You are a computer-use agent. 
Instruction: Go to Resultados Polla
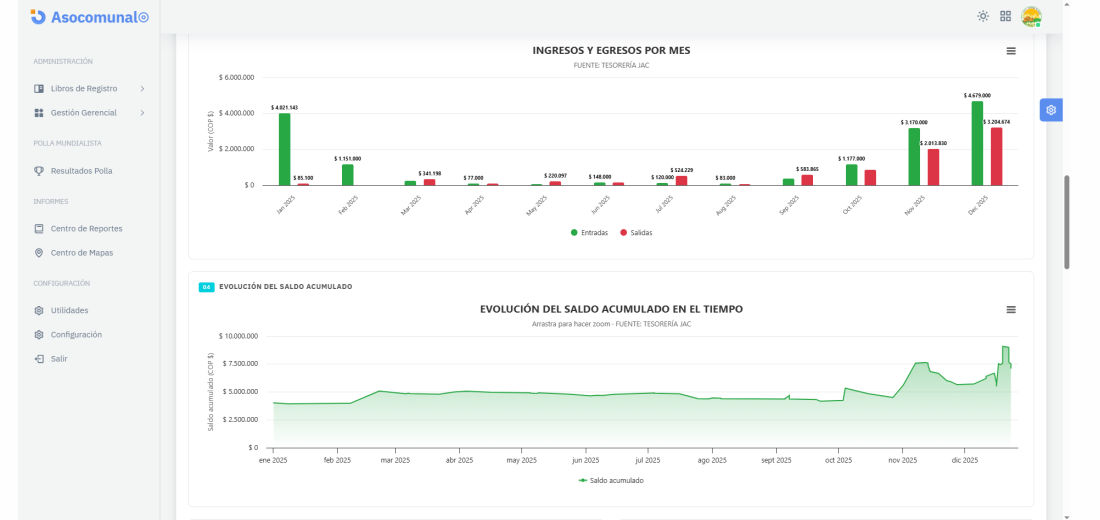81,171
